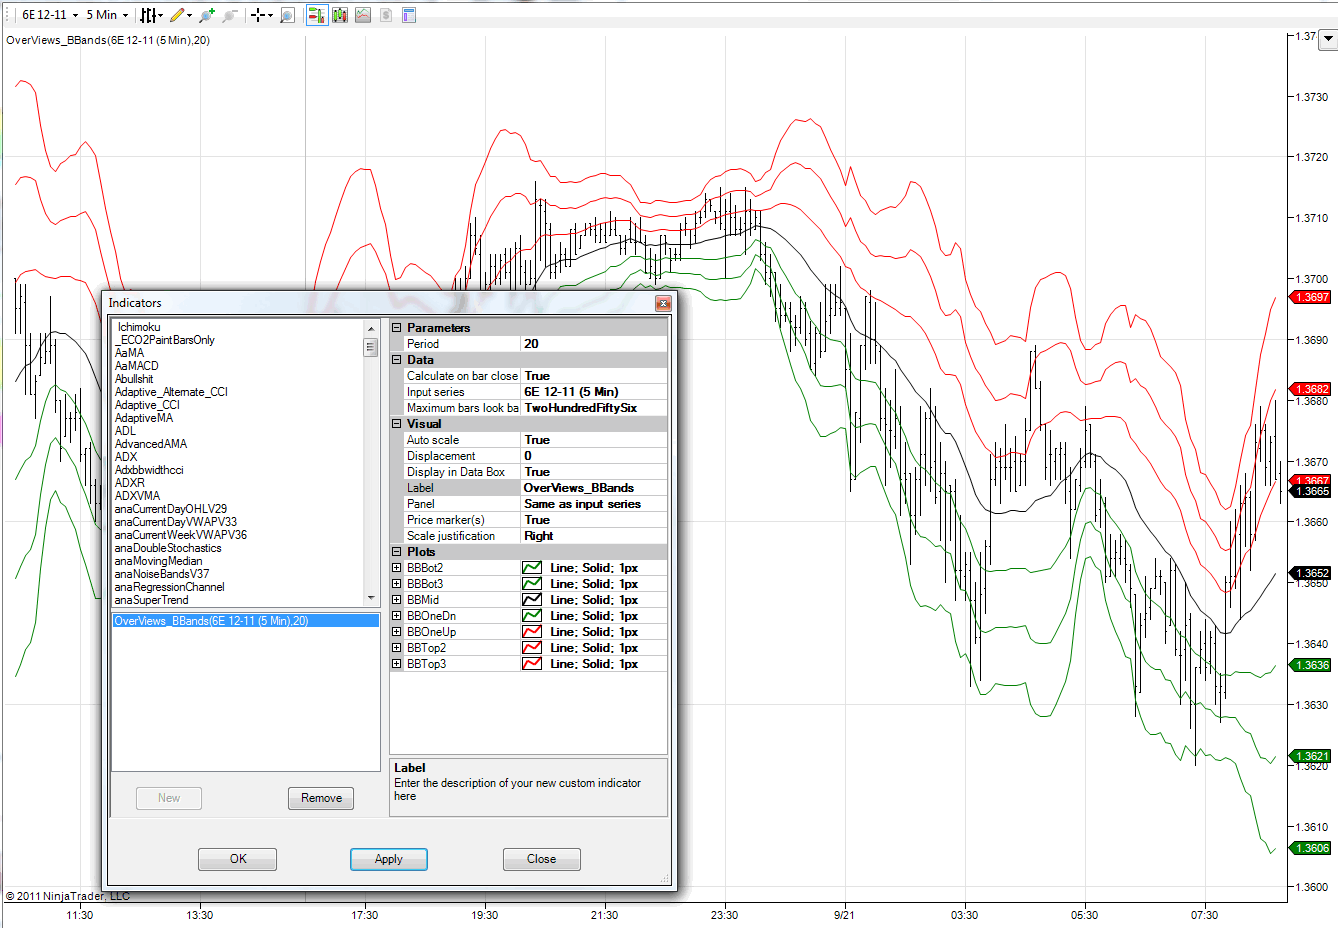Viewport: 1338px width, 928px height.
Task: Click the zoom frame magnifier icon
Action: pyautogui.click(x=288, y=15)
